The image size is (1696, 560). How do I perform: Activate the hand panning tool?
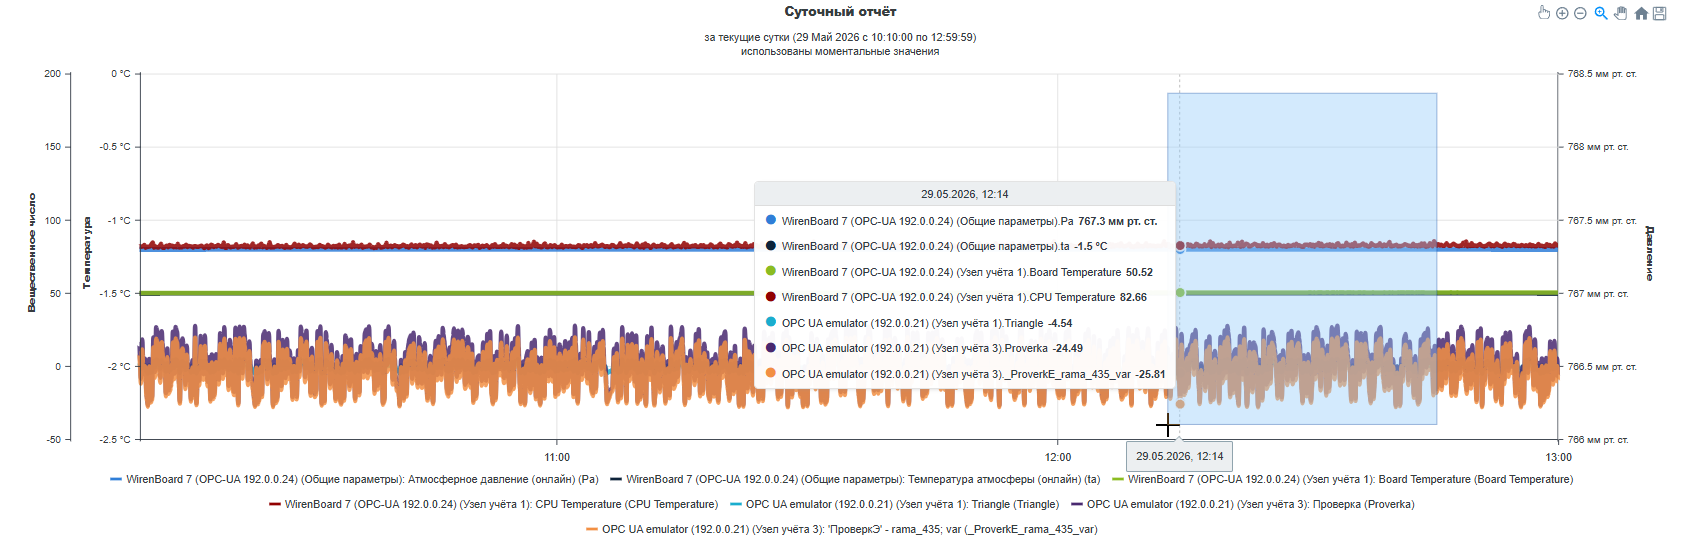click(x=1621, y=13)
